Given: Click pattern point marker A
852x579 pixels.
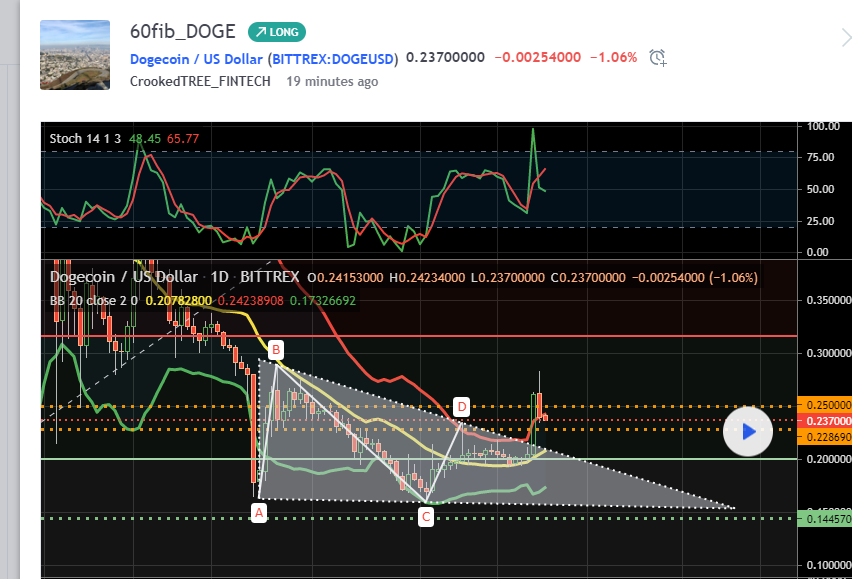Looking at the screenshot, I should coord(258,512).
